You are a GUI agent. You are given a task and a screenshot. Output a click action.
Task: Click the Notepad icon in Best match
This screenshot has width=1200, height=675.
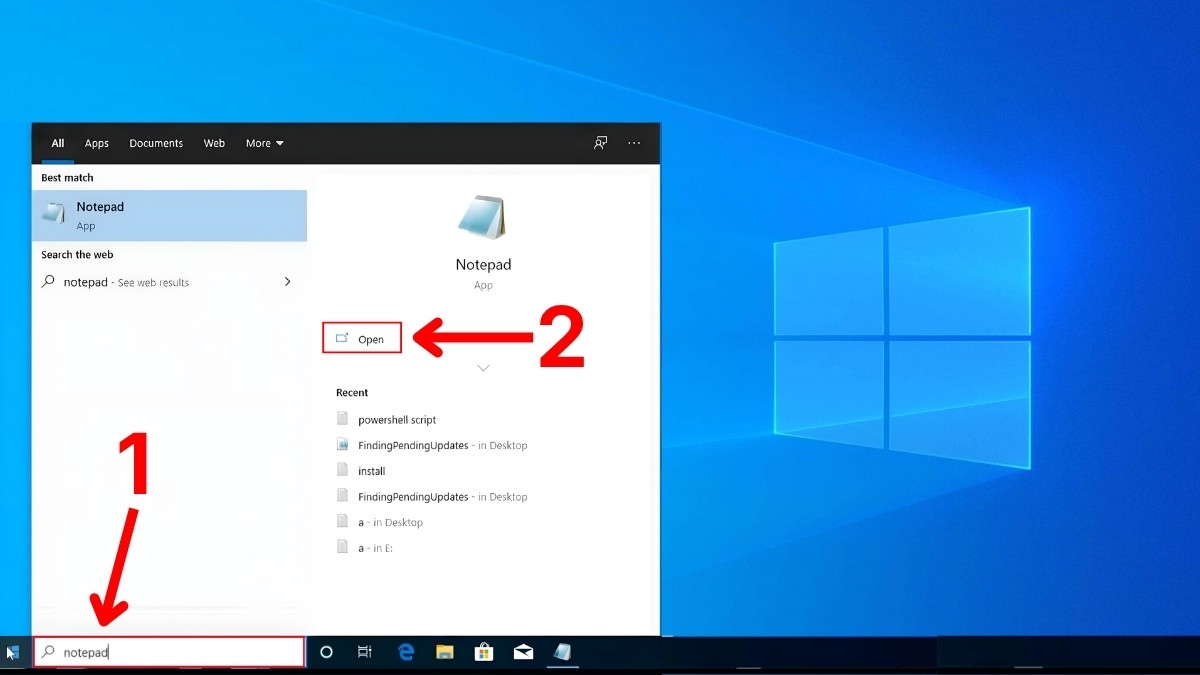click(54, 214)
